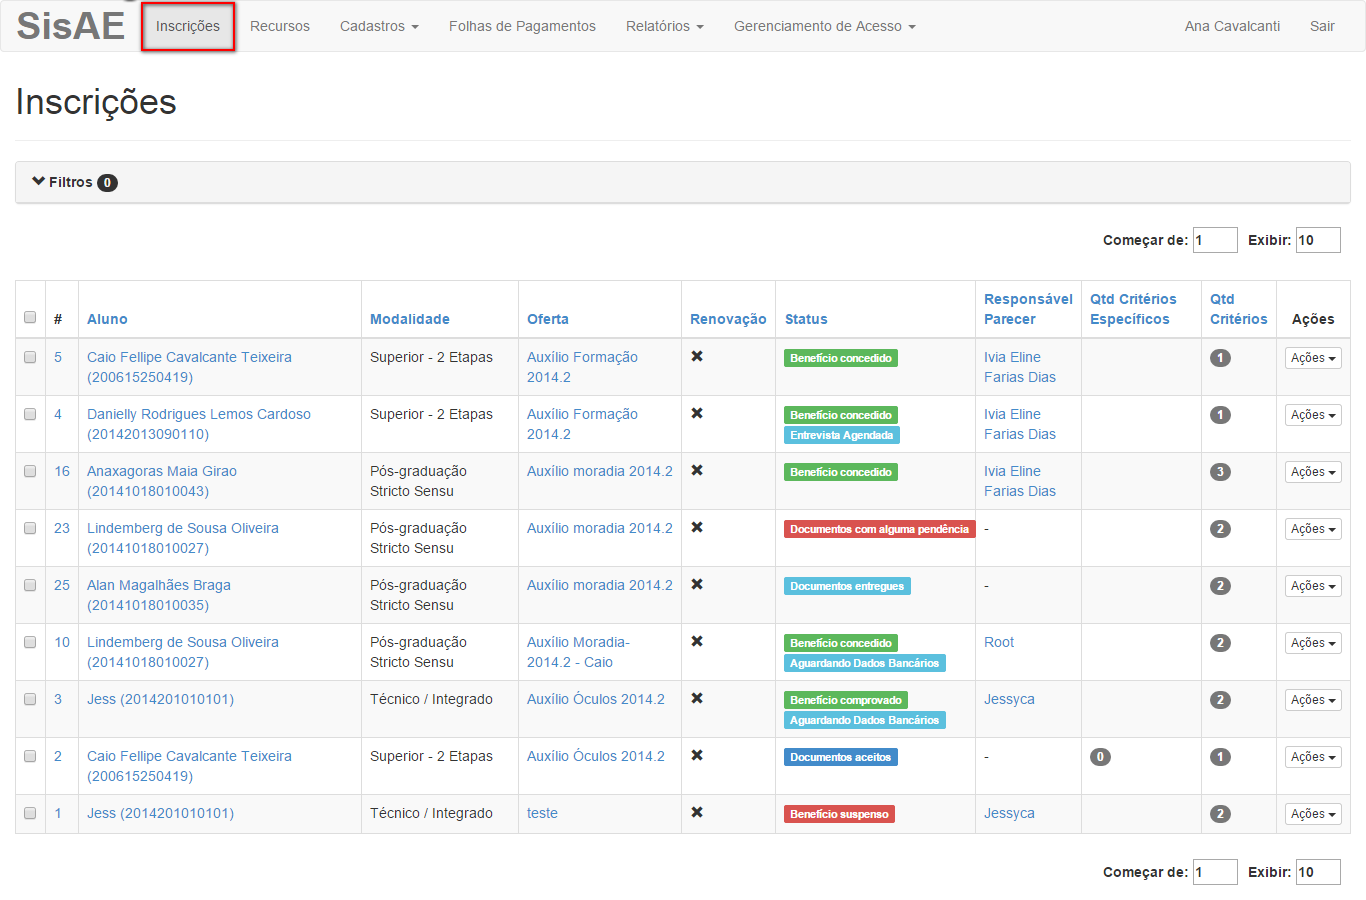Click the bottom Exibir input field
This screenshot has width=1366, height=900.
tap(1318, 872)
